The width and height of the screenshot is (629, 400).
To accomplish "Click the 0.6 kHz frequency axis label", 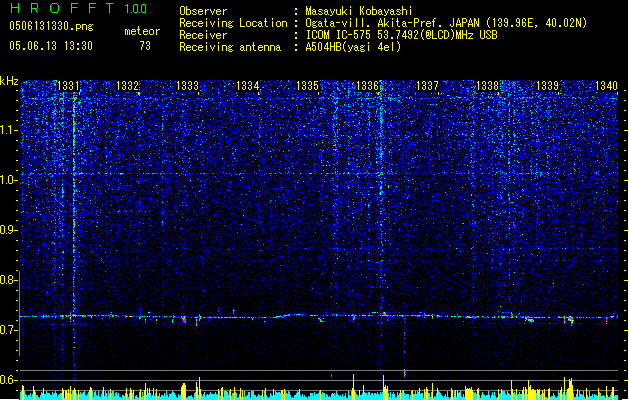I will pos(8,380).
